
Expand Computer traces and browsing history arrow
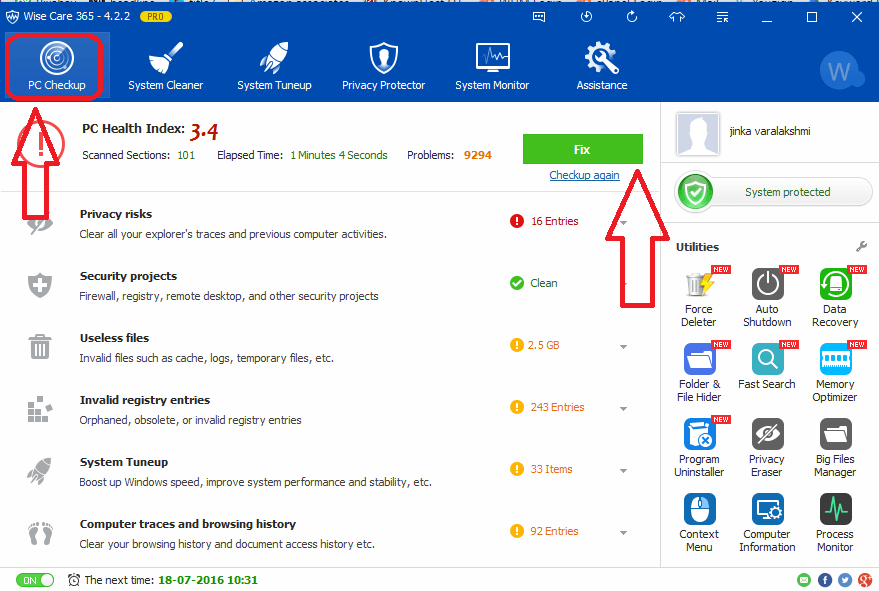(623, 533)
